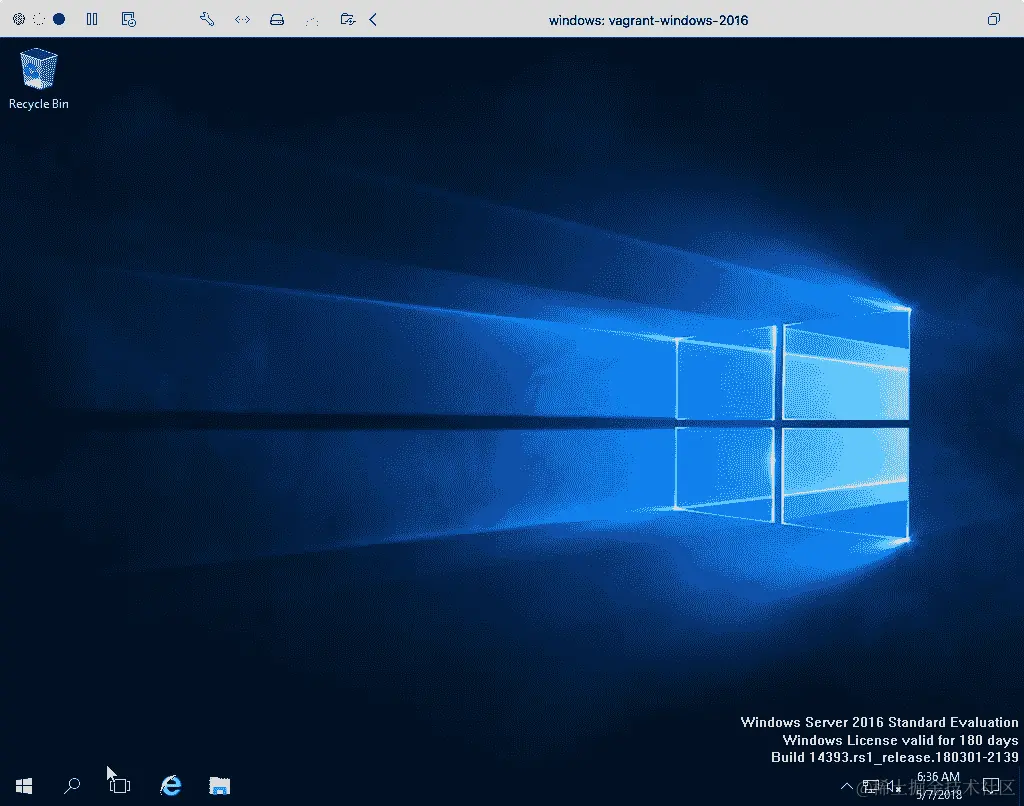The width and height of the screenshot is (1024, 806).
Task: Toggle full screen via top-right window icon
Action: coord(993,20)
